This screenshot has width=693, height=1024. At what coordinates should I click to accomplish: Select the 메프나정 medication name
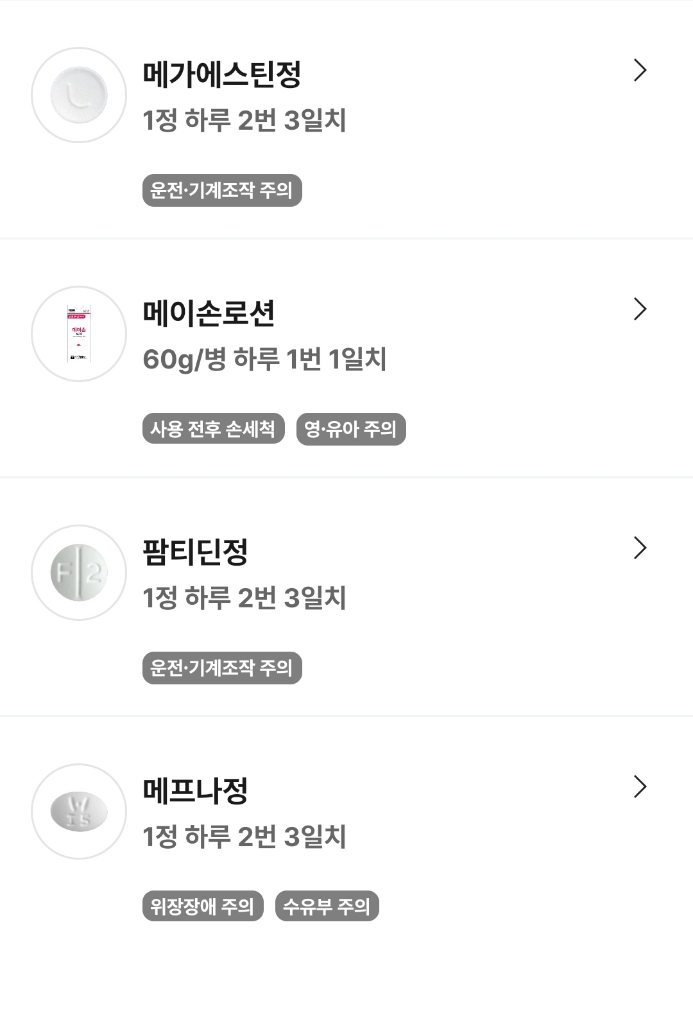(196, 791)
